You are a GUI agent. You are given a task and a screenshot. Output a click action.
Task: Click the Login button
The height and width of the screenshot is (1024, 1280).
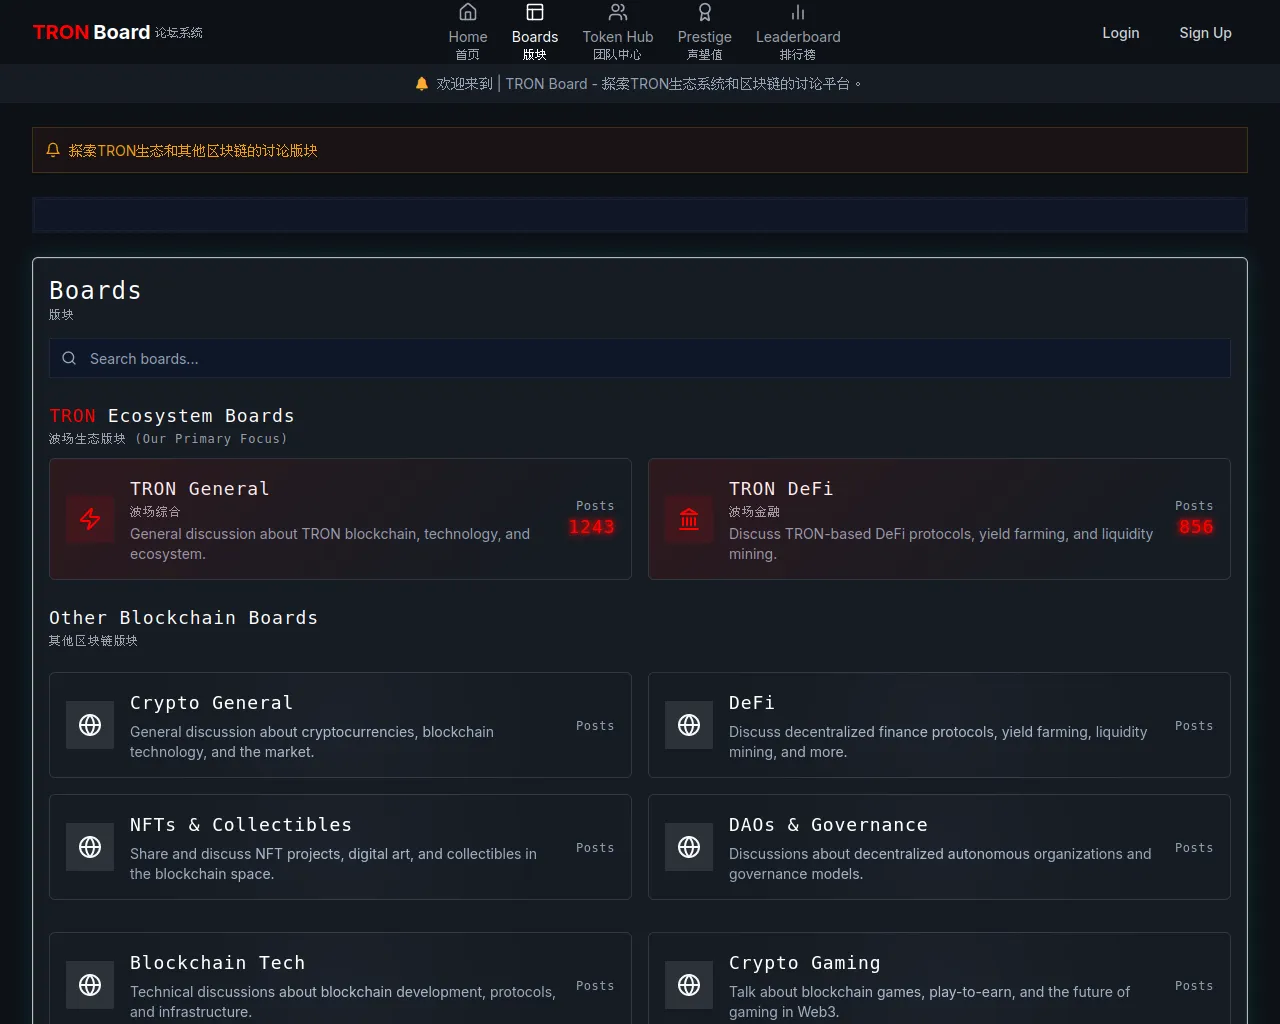[x=1120, y=33]
